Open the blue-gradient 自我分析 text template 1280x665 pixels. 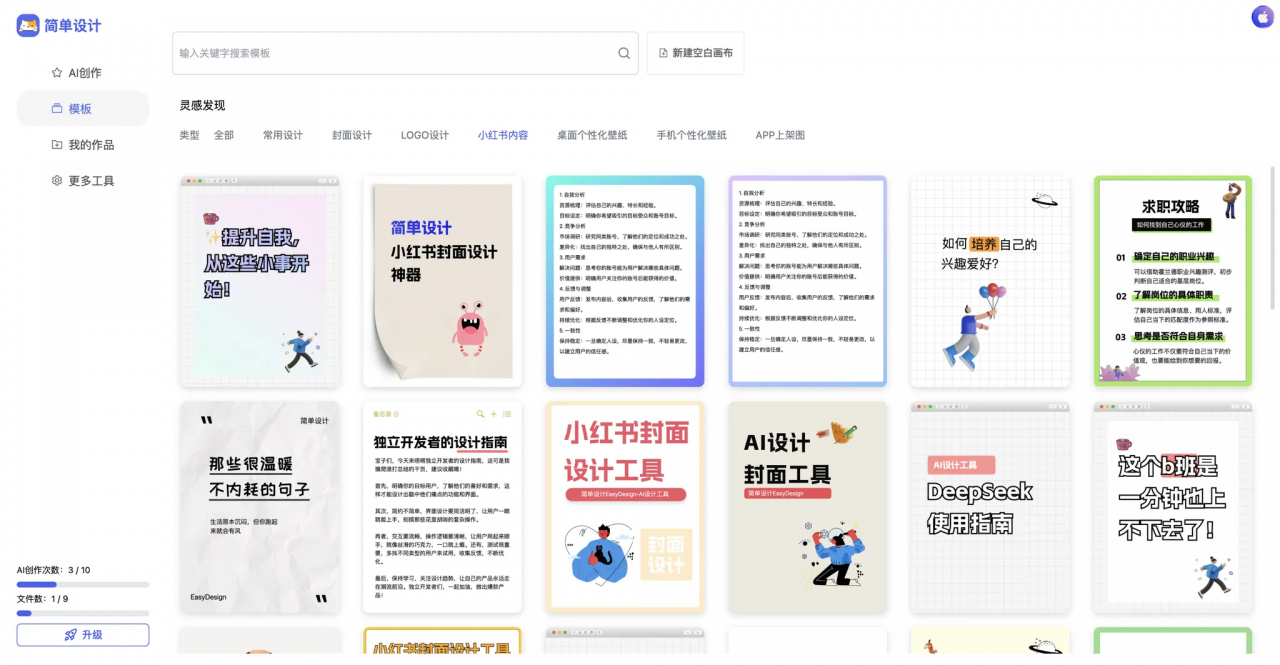(625, 282)
